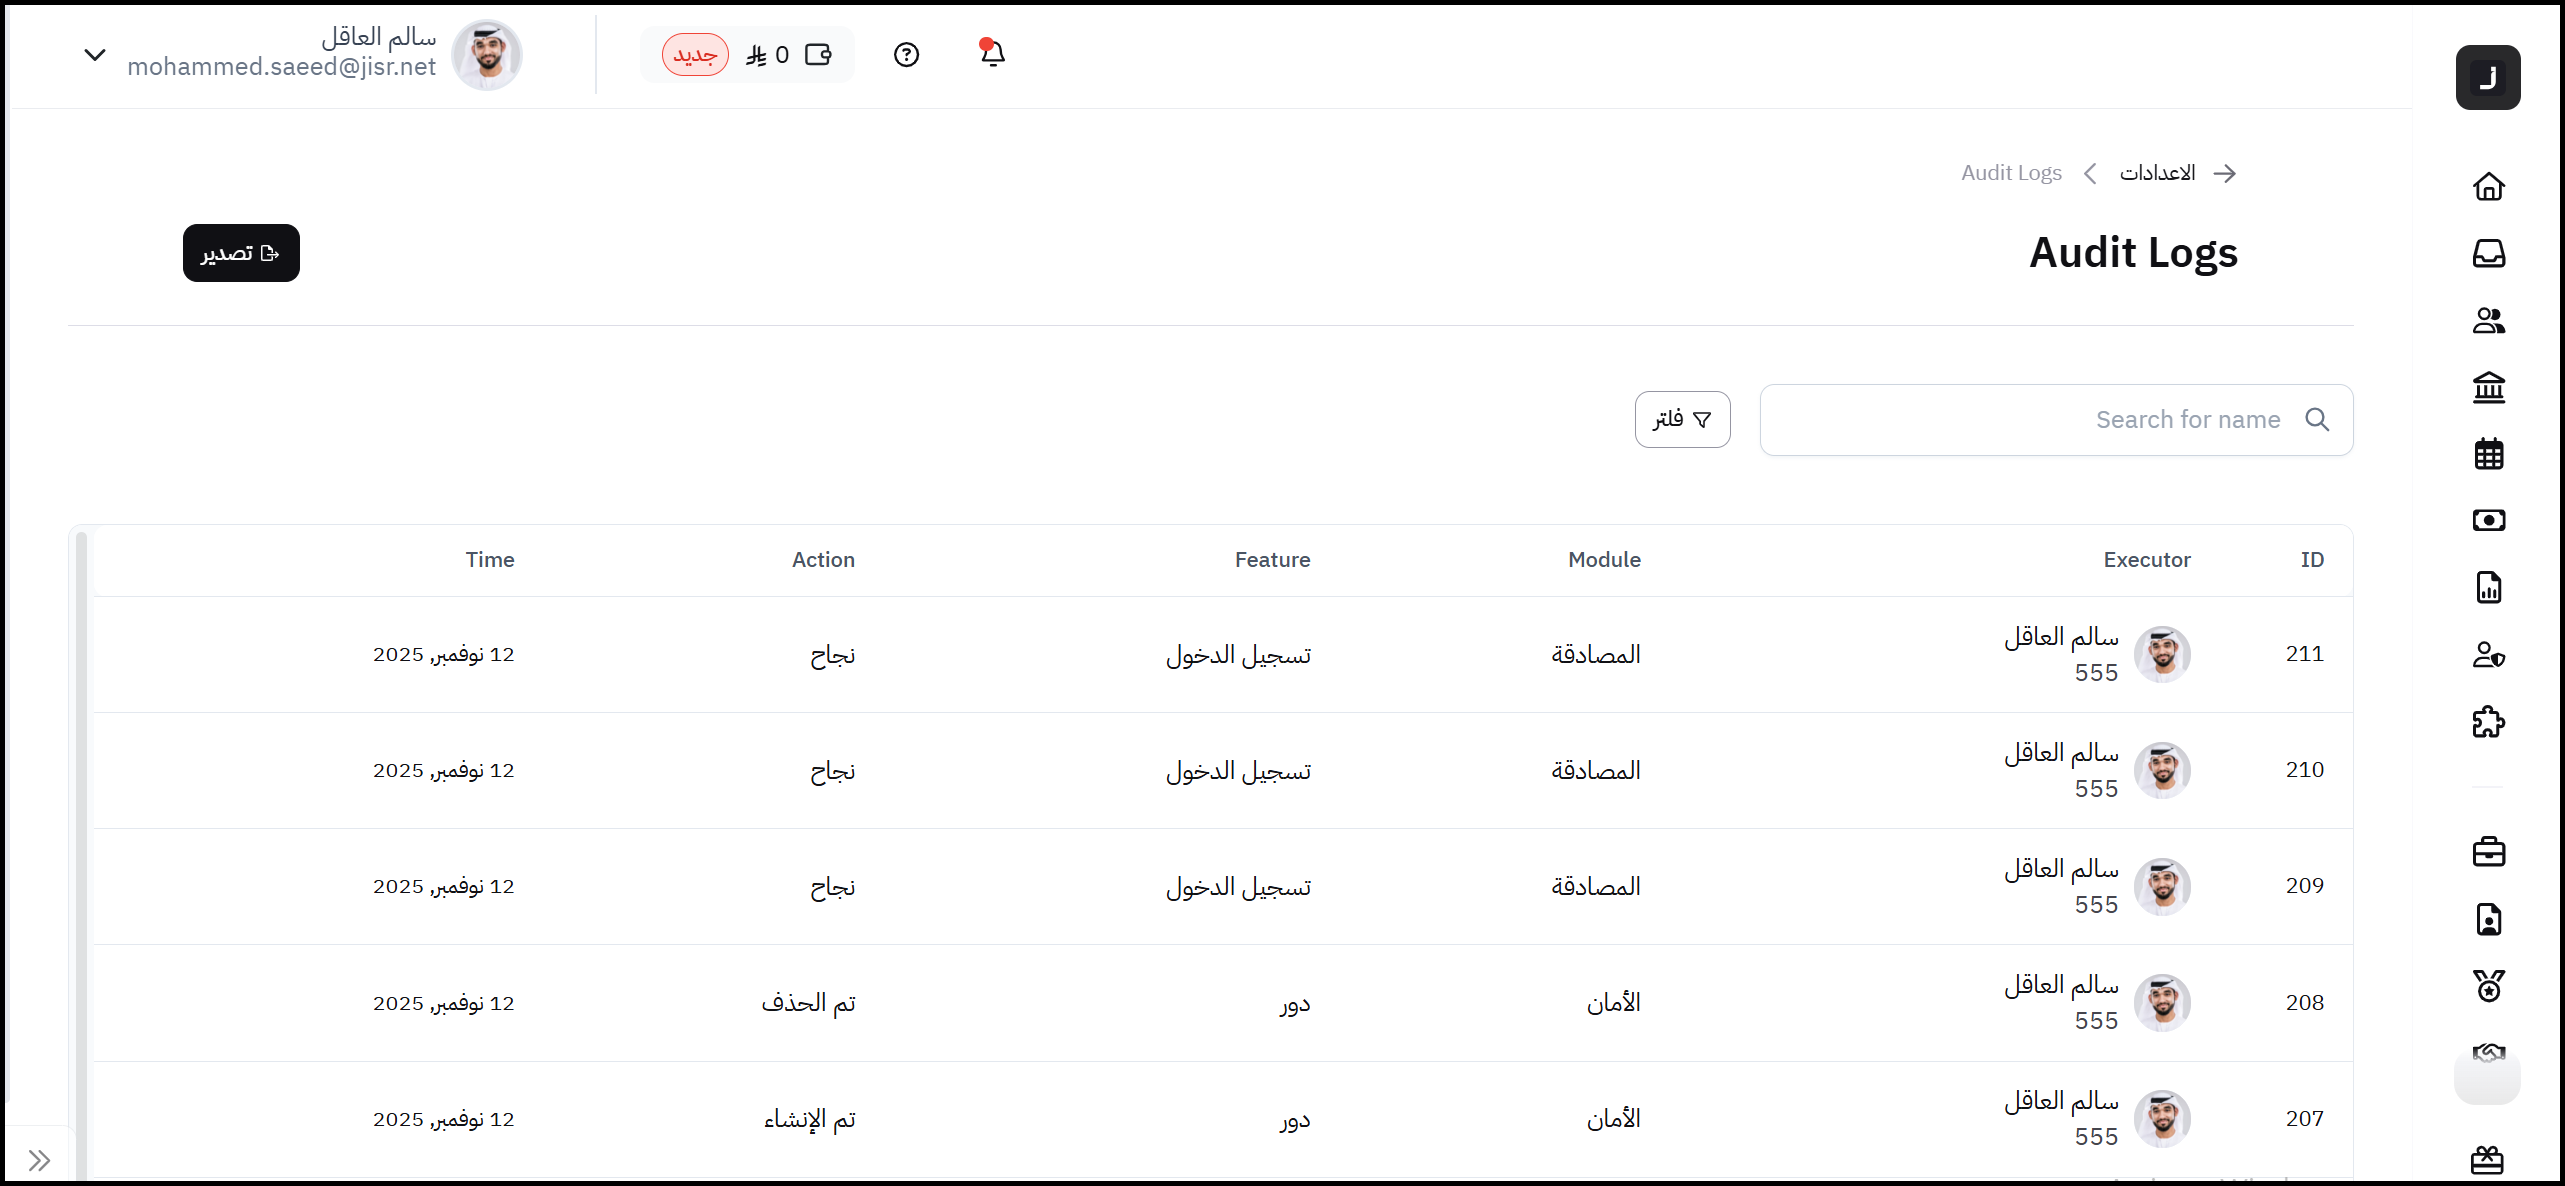Open the Employees people icon
Screen dimensions: 2565x1186
2489,320
